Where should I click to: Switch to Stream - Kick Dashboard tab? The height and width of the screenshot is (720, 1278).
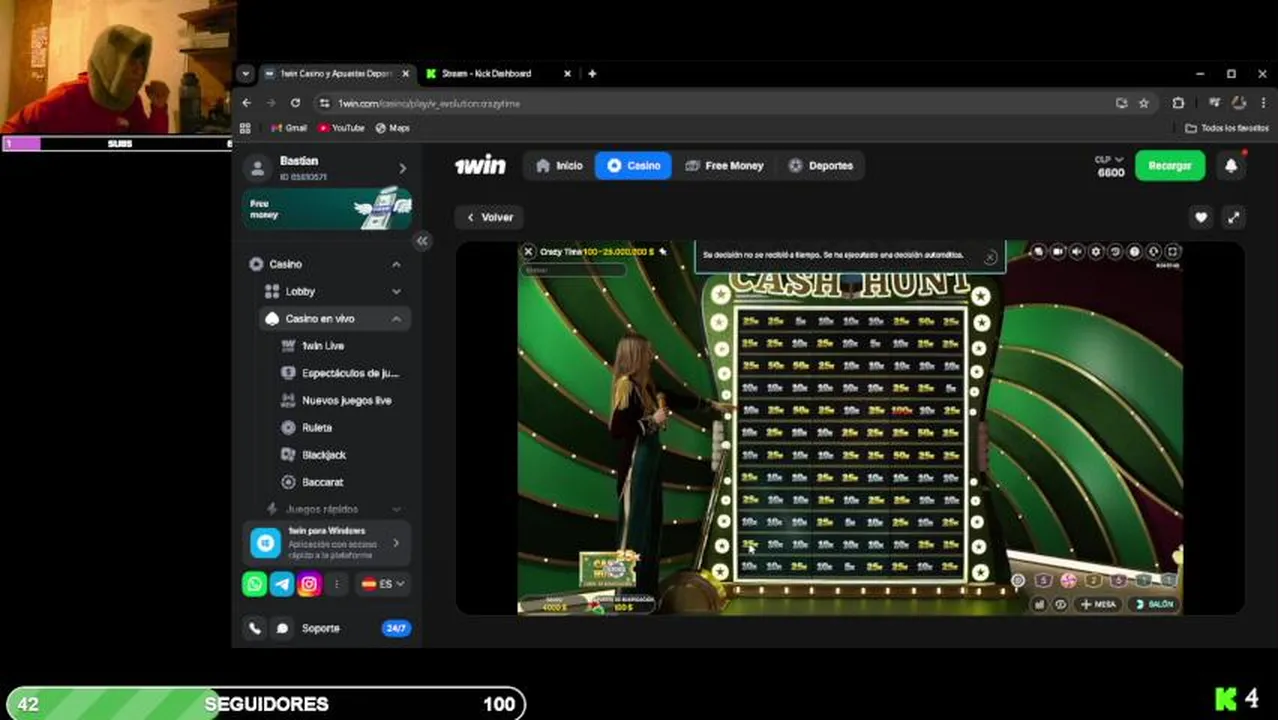click(497, 73)
